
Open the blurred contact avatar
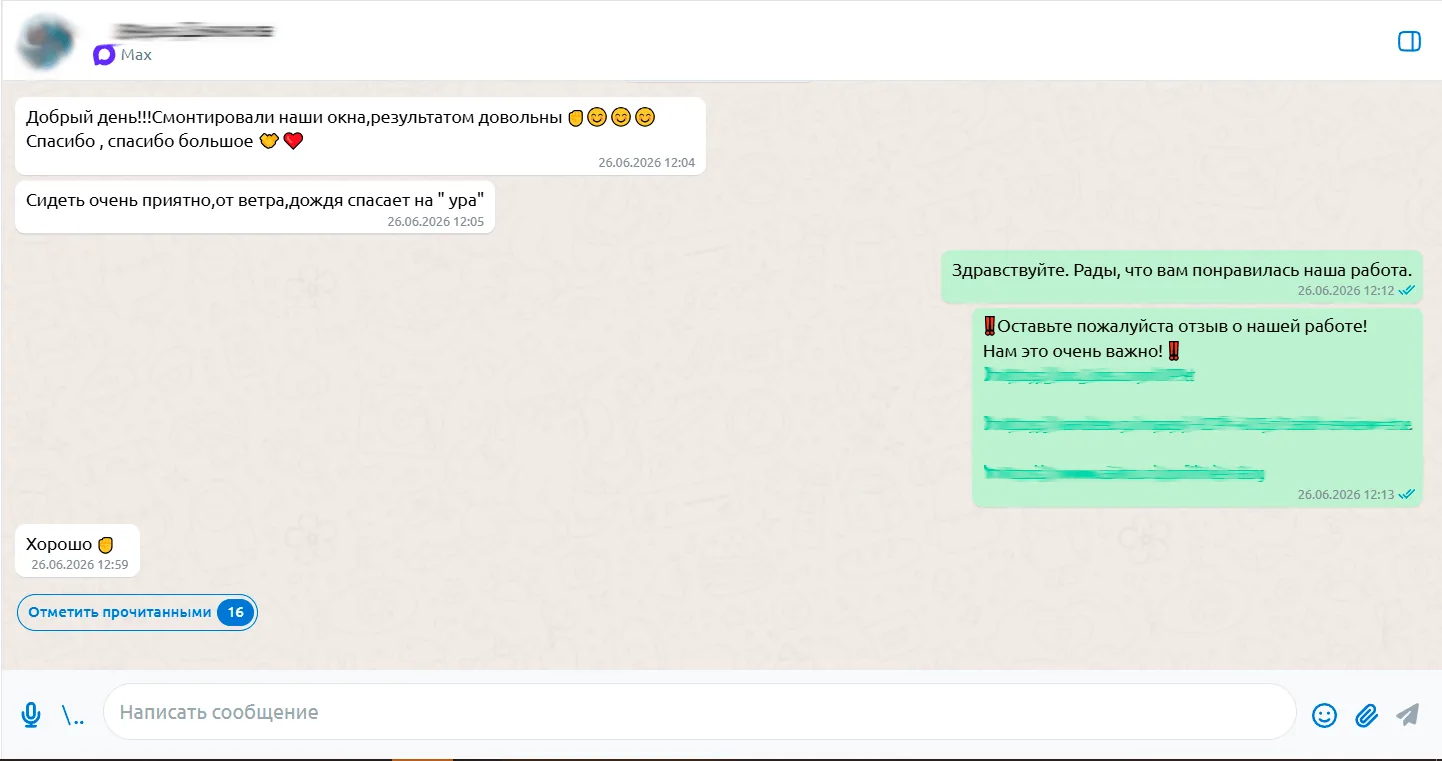click(x=47, y=41)
